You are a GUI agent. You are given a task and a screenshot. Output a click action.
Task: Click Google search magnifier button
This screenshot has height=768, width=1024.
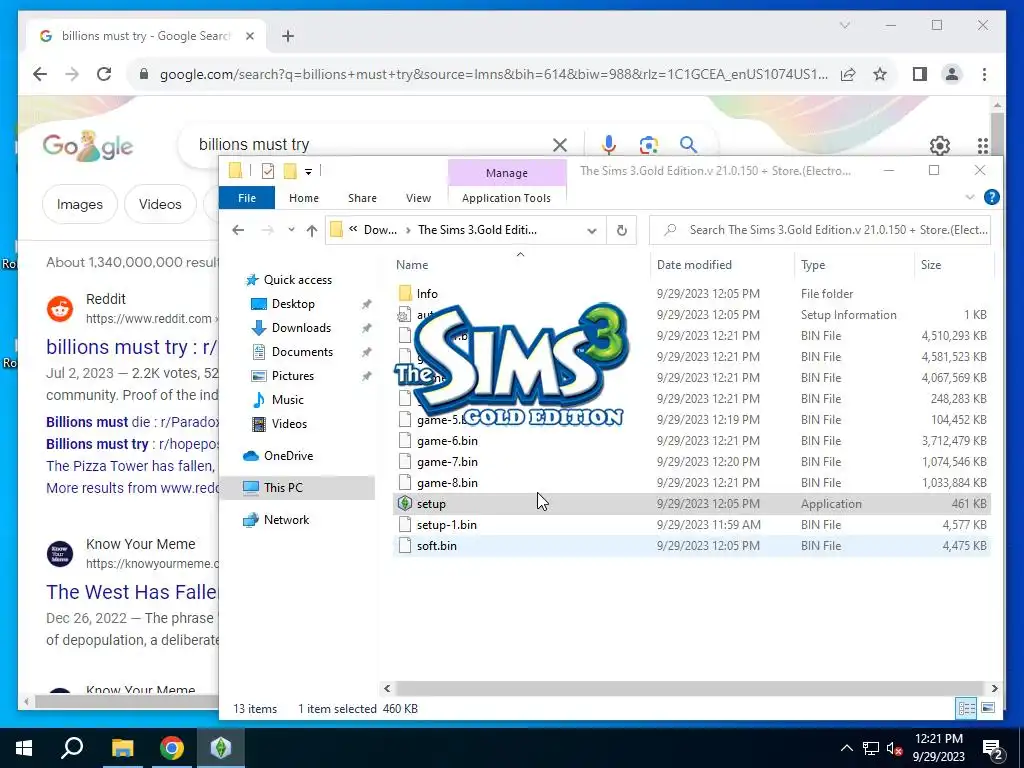(688, 144)
